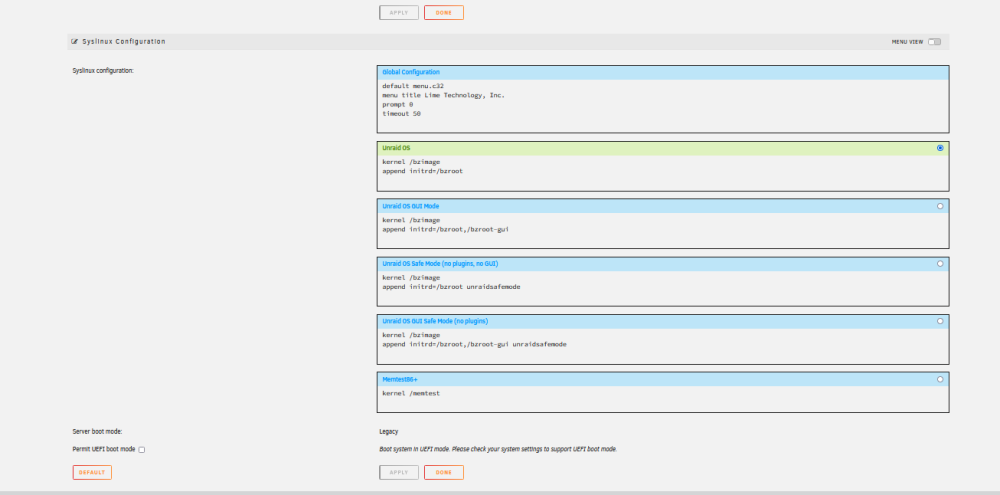The height and width of the screenshot is (495, 1000).
Task: Click the 'timeout 50' line
Action: coord(402,114)
